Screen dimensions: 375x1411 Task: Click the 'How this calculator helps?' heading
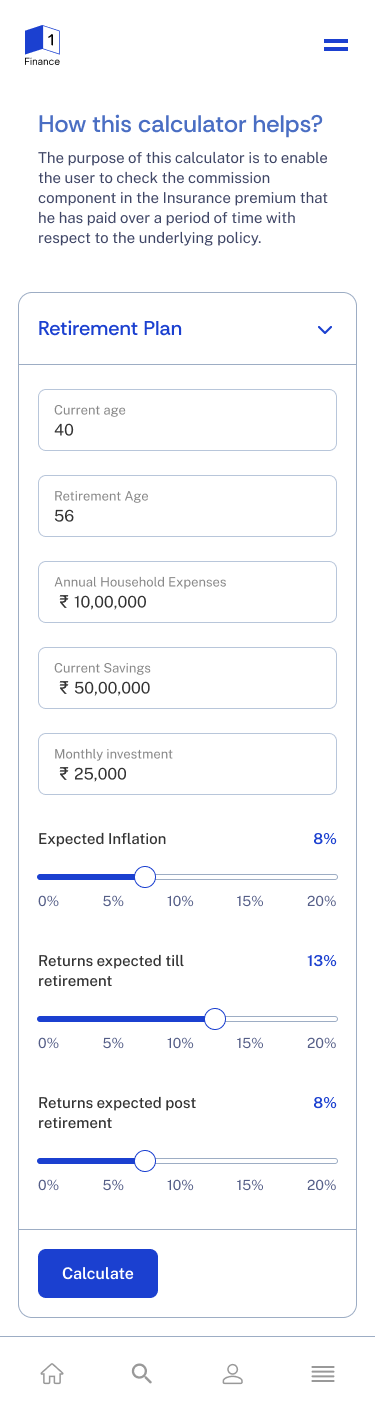tap(180, 125)
